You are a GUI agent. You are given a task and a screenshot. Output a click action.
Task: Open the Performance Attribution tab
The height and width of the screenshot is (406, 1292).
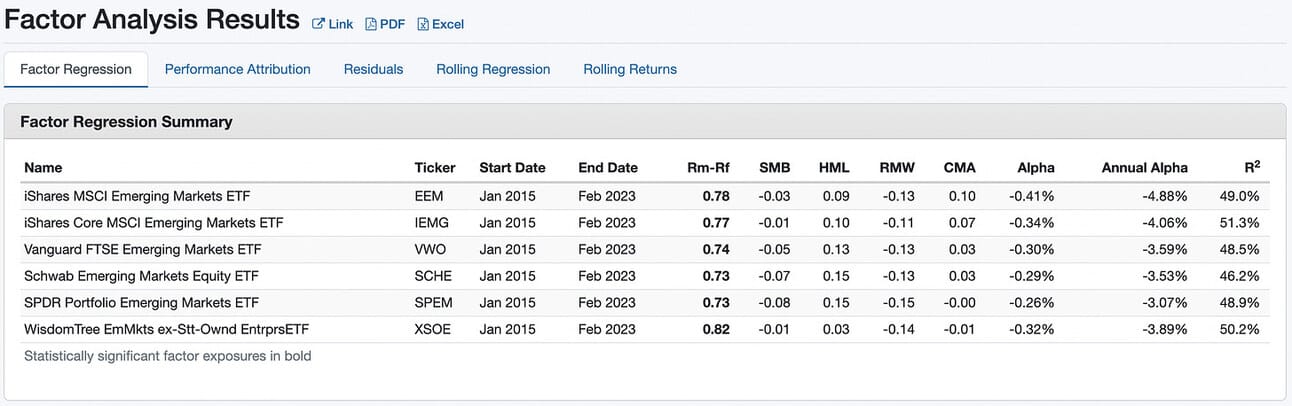point(238,69)
